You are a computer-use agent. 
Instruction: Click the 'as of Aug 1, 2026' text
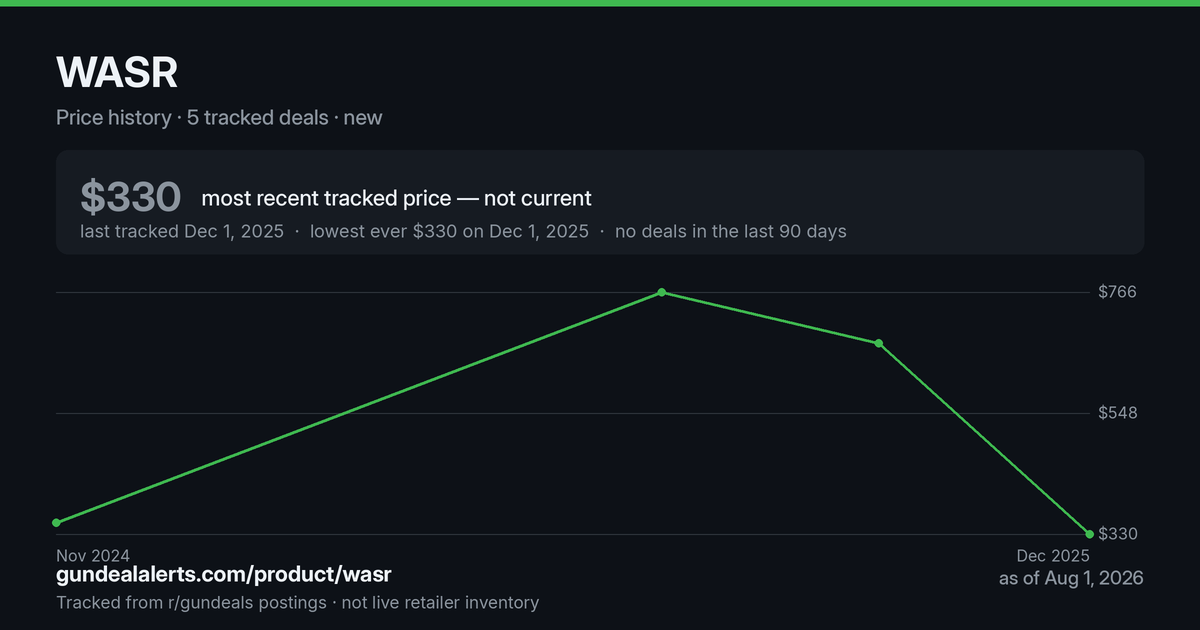coord(1071,579)
